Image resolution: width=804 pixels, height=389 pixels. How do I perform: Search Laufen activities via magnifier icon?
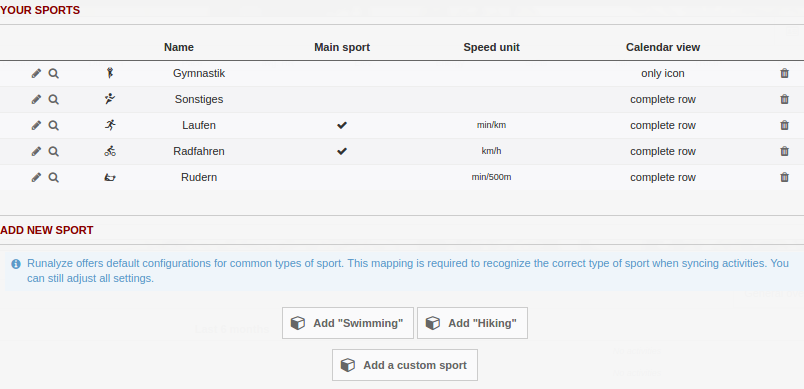click(53, 126)
